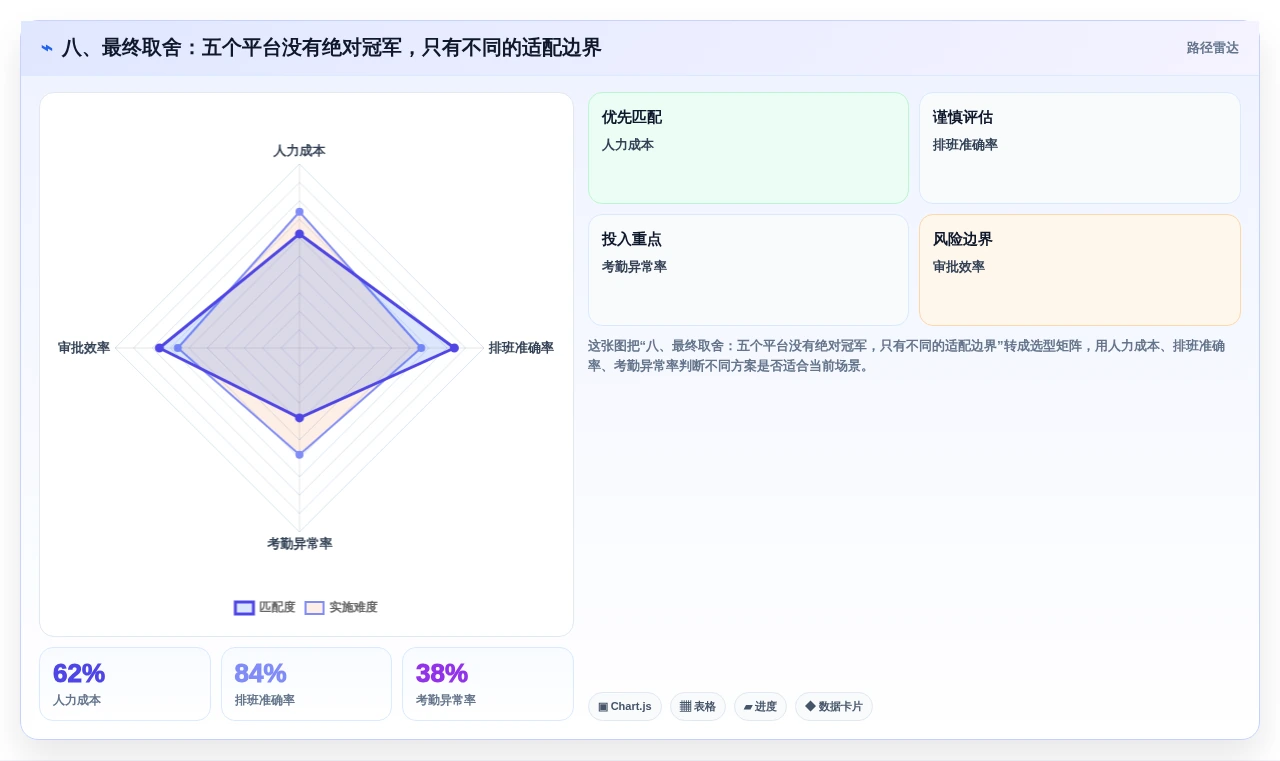
Task: Select the 表格 tag
Action: [698, 706]
